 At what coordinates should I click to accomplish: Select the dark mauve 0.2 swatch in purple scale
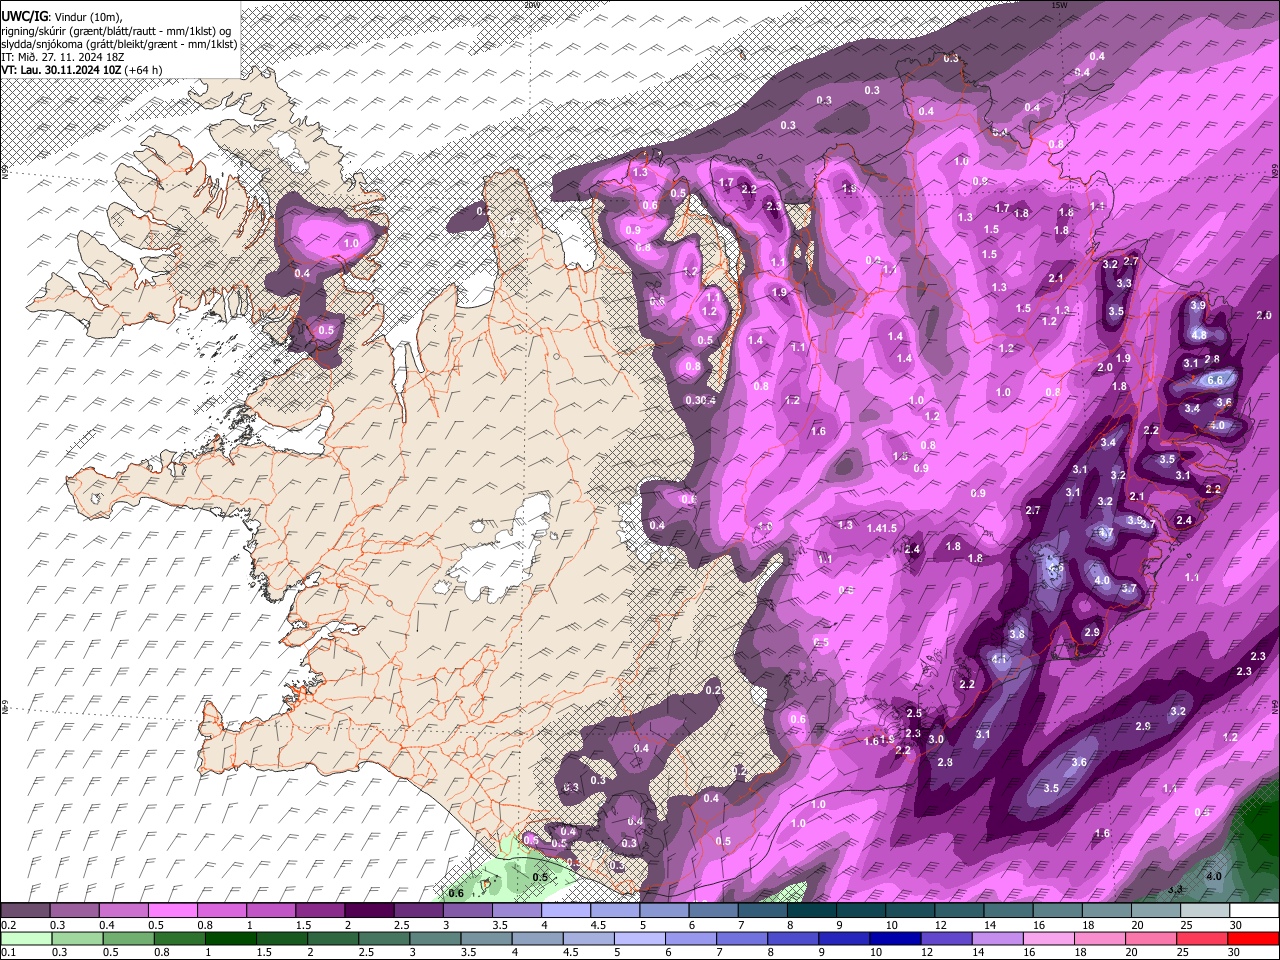[x=25, y=911]
